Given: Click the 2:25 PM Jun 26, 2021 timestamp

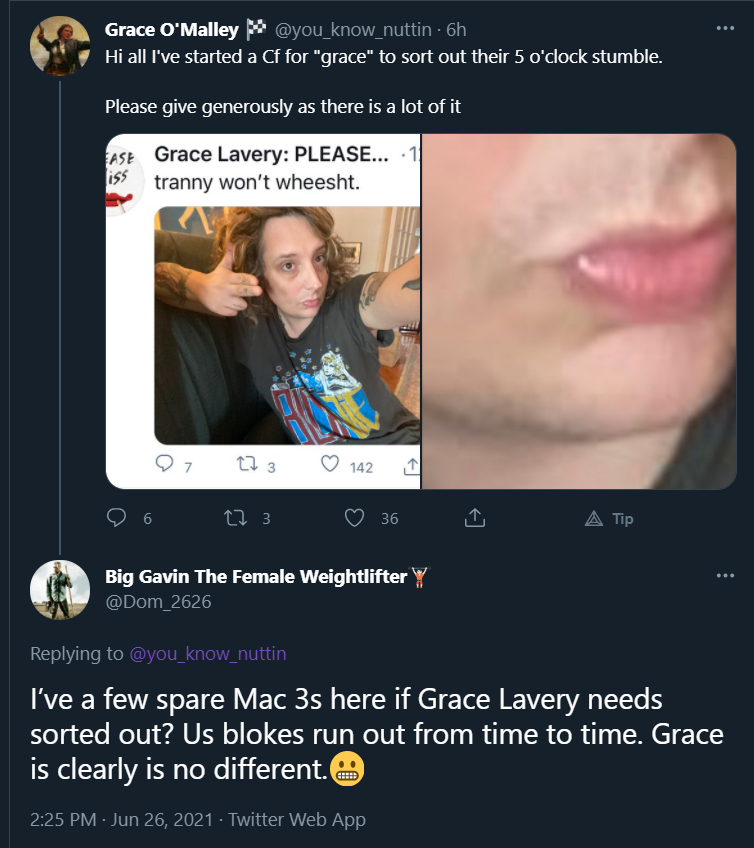Looking at the screenshot, I should click(x=124, y=820).
